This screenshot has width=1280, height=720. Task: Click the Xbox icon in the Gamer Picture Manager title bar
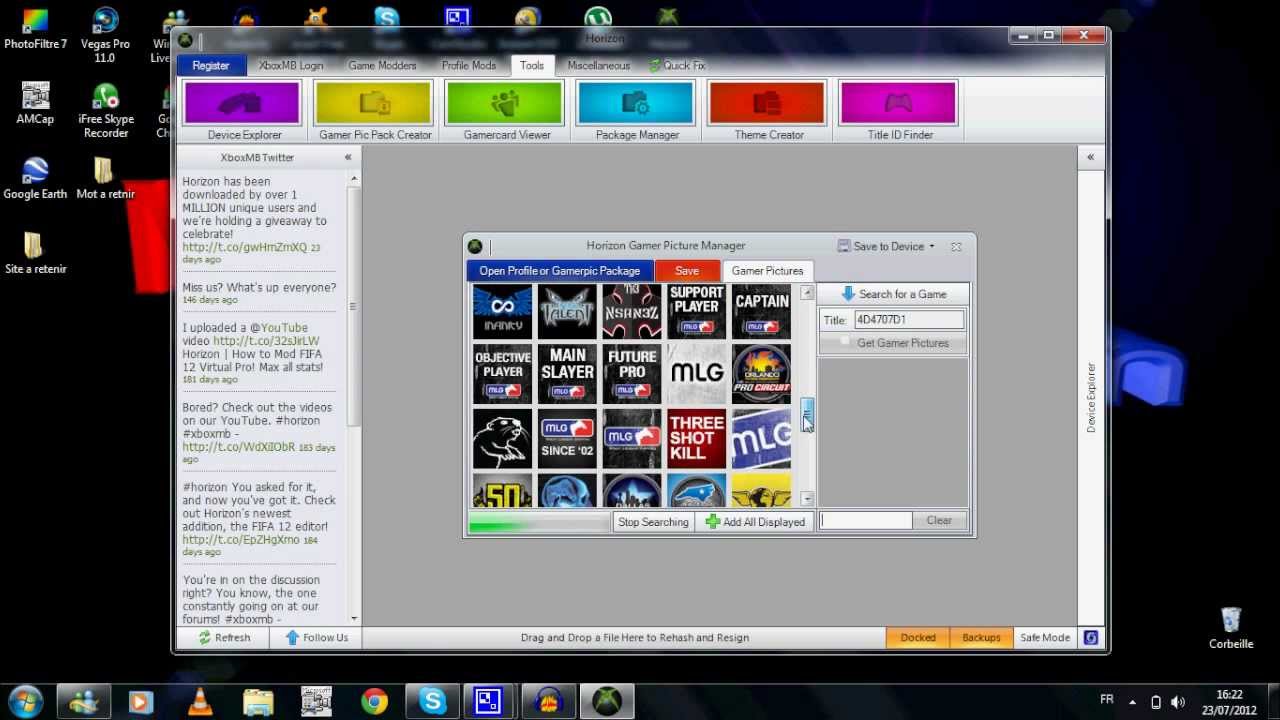pos(475,246)
